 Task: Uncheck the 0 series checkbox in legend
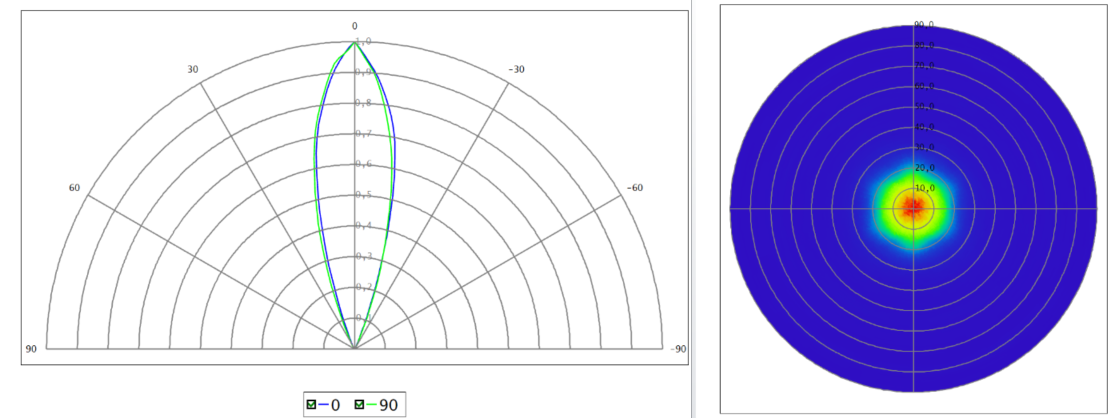[311, 405]
